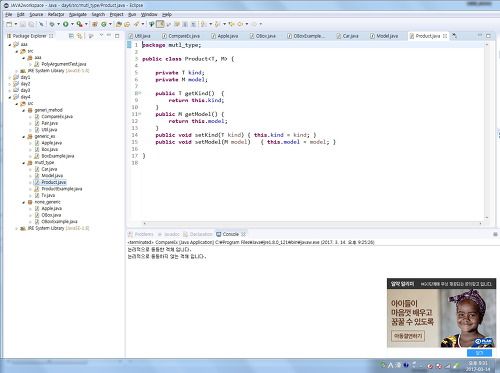Click the button below the popup ad
The height and width of the screenshot is (373, 500).
479,353
